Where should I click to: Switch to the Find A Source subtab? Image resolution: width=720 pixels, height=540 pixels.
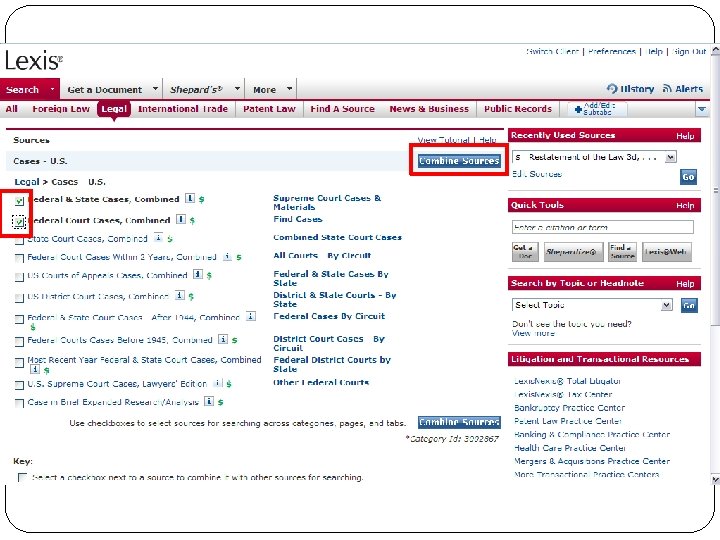tap(343, 109)
